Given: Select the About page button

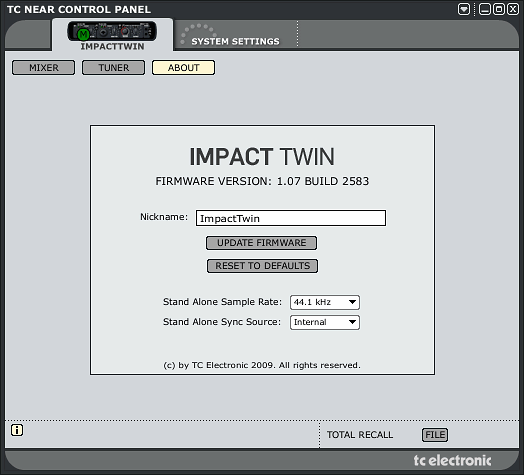Looking at the screenshot, I should tap(183, 68).
